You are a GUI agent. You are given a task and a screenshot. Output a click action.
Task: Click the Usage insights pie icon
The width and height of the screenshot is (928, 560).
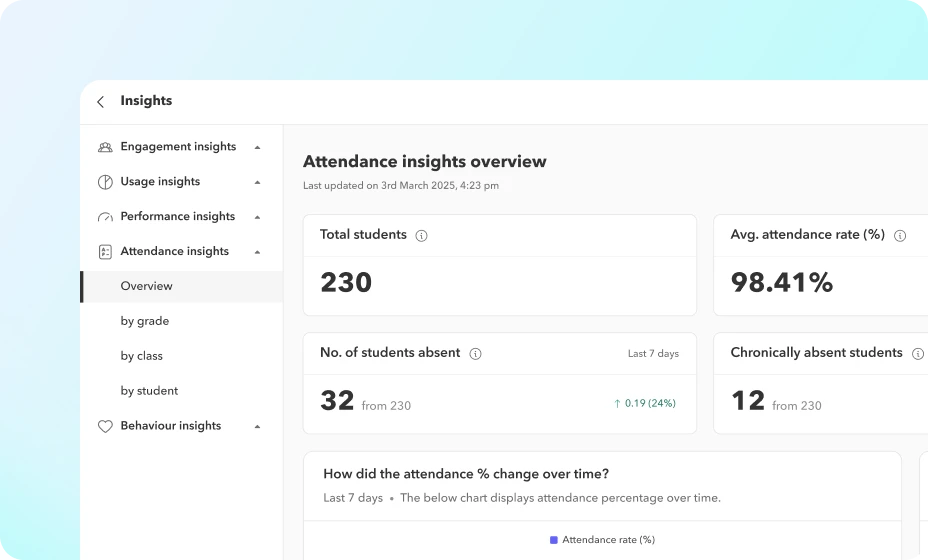pos(105,182)
